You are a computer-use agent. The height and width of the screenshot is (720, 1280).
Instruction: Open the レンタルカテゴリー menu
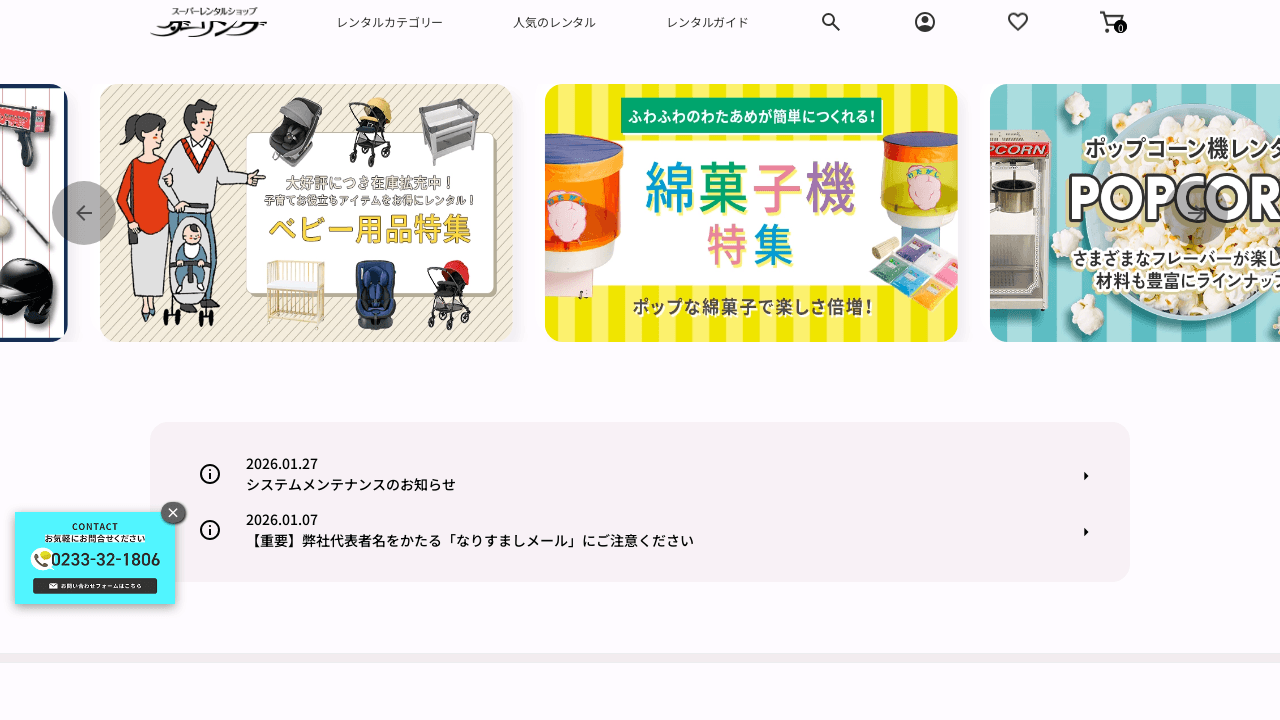pos(390,21)
